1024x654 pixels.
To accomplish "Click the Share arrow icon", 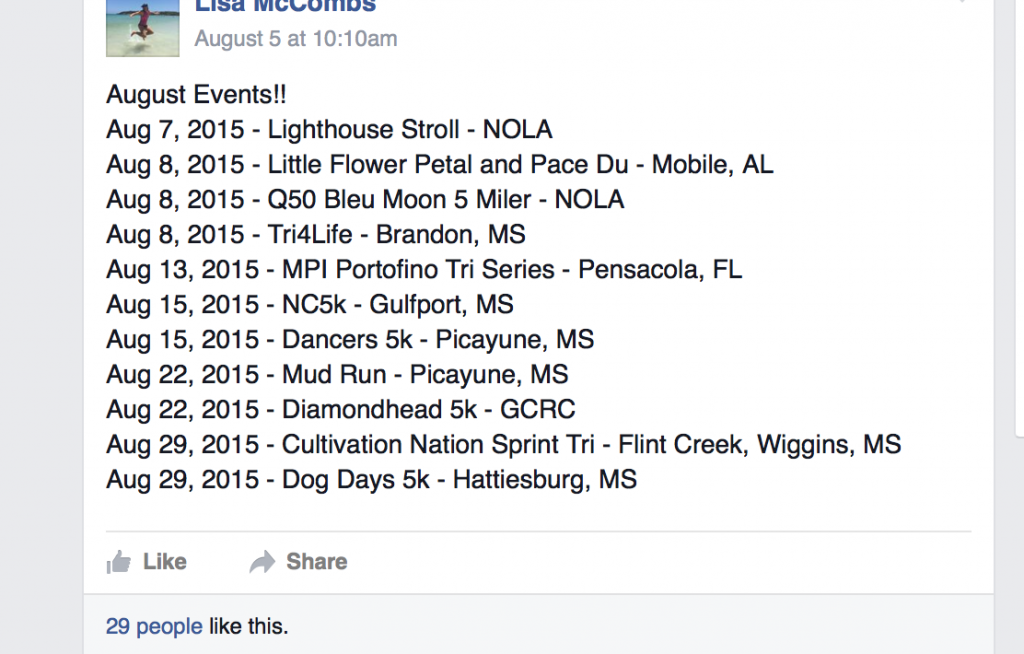I will (x=263, y=562).
